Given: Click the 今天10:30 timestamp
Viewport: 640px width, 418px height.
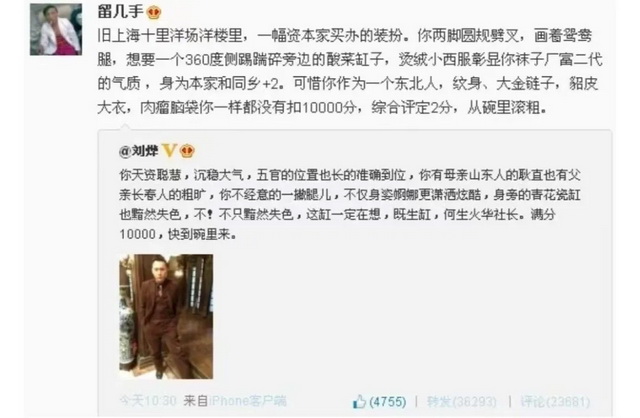Looking at the screenshot, I should [x=148, y=401].
